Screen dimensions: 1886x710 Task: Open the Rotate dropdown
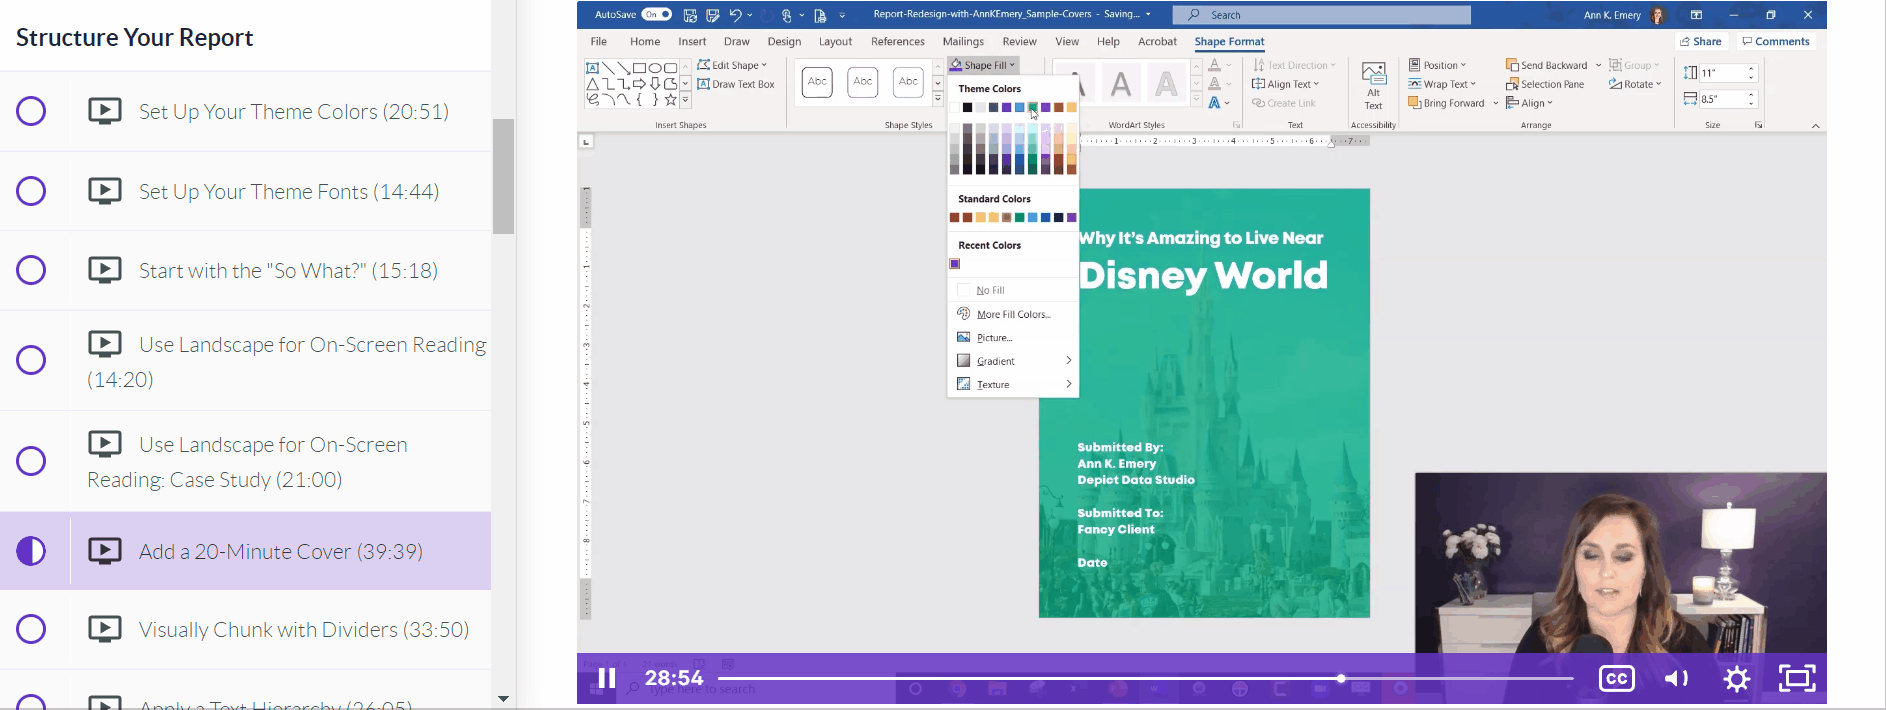[x=1635, y=84]
